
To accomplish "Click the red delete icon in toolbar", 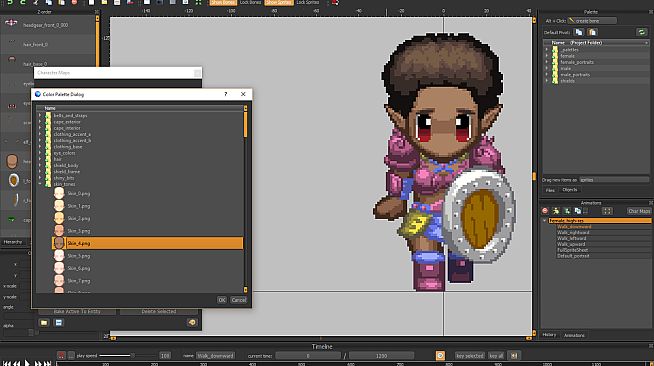I will click(74, 2).
